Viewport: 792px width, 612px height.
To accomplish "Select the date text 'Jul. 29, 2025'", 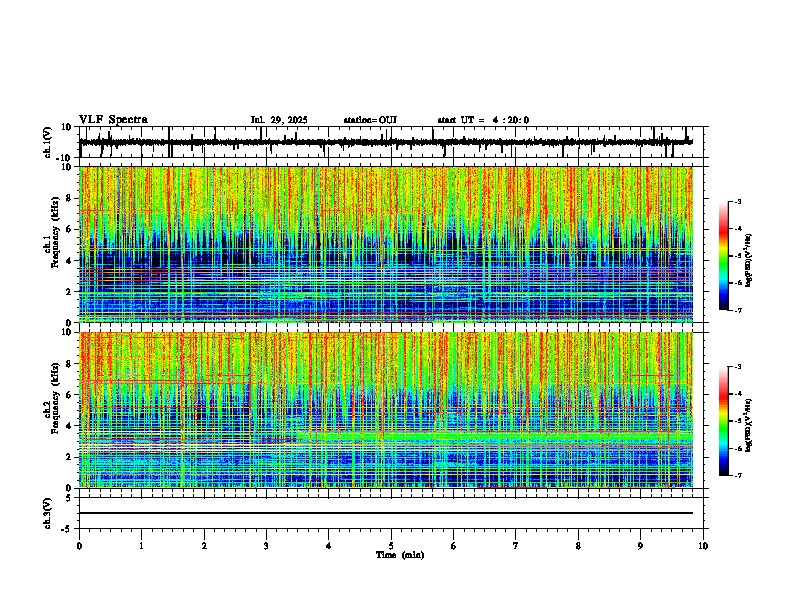I will tap(279, 120).
